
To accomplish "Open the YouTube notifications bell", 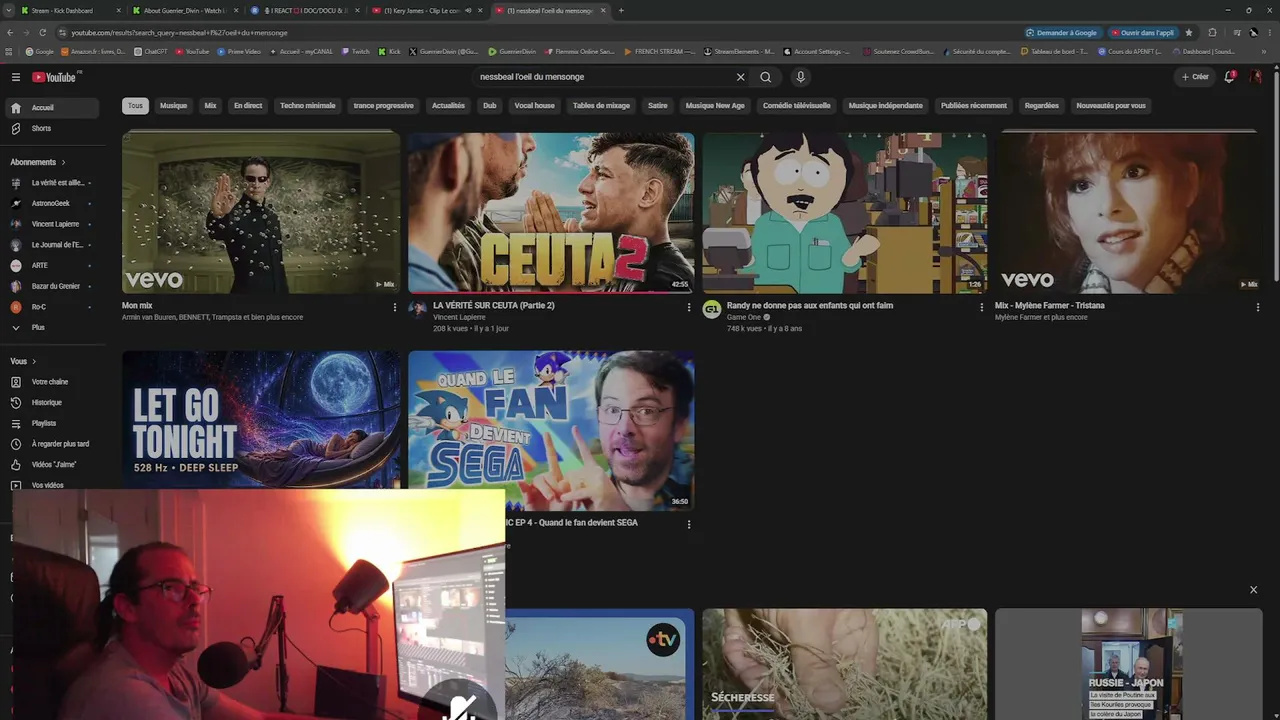I will [1230, 77].
